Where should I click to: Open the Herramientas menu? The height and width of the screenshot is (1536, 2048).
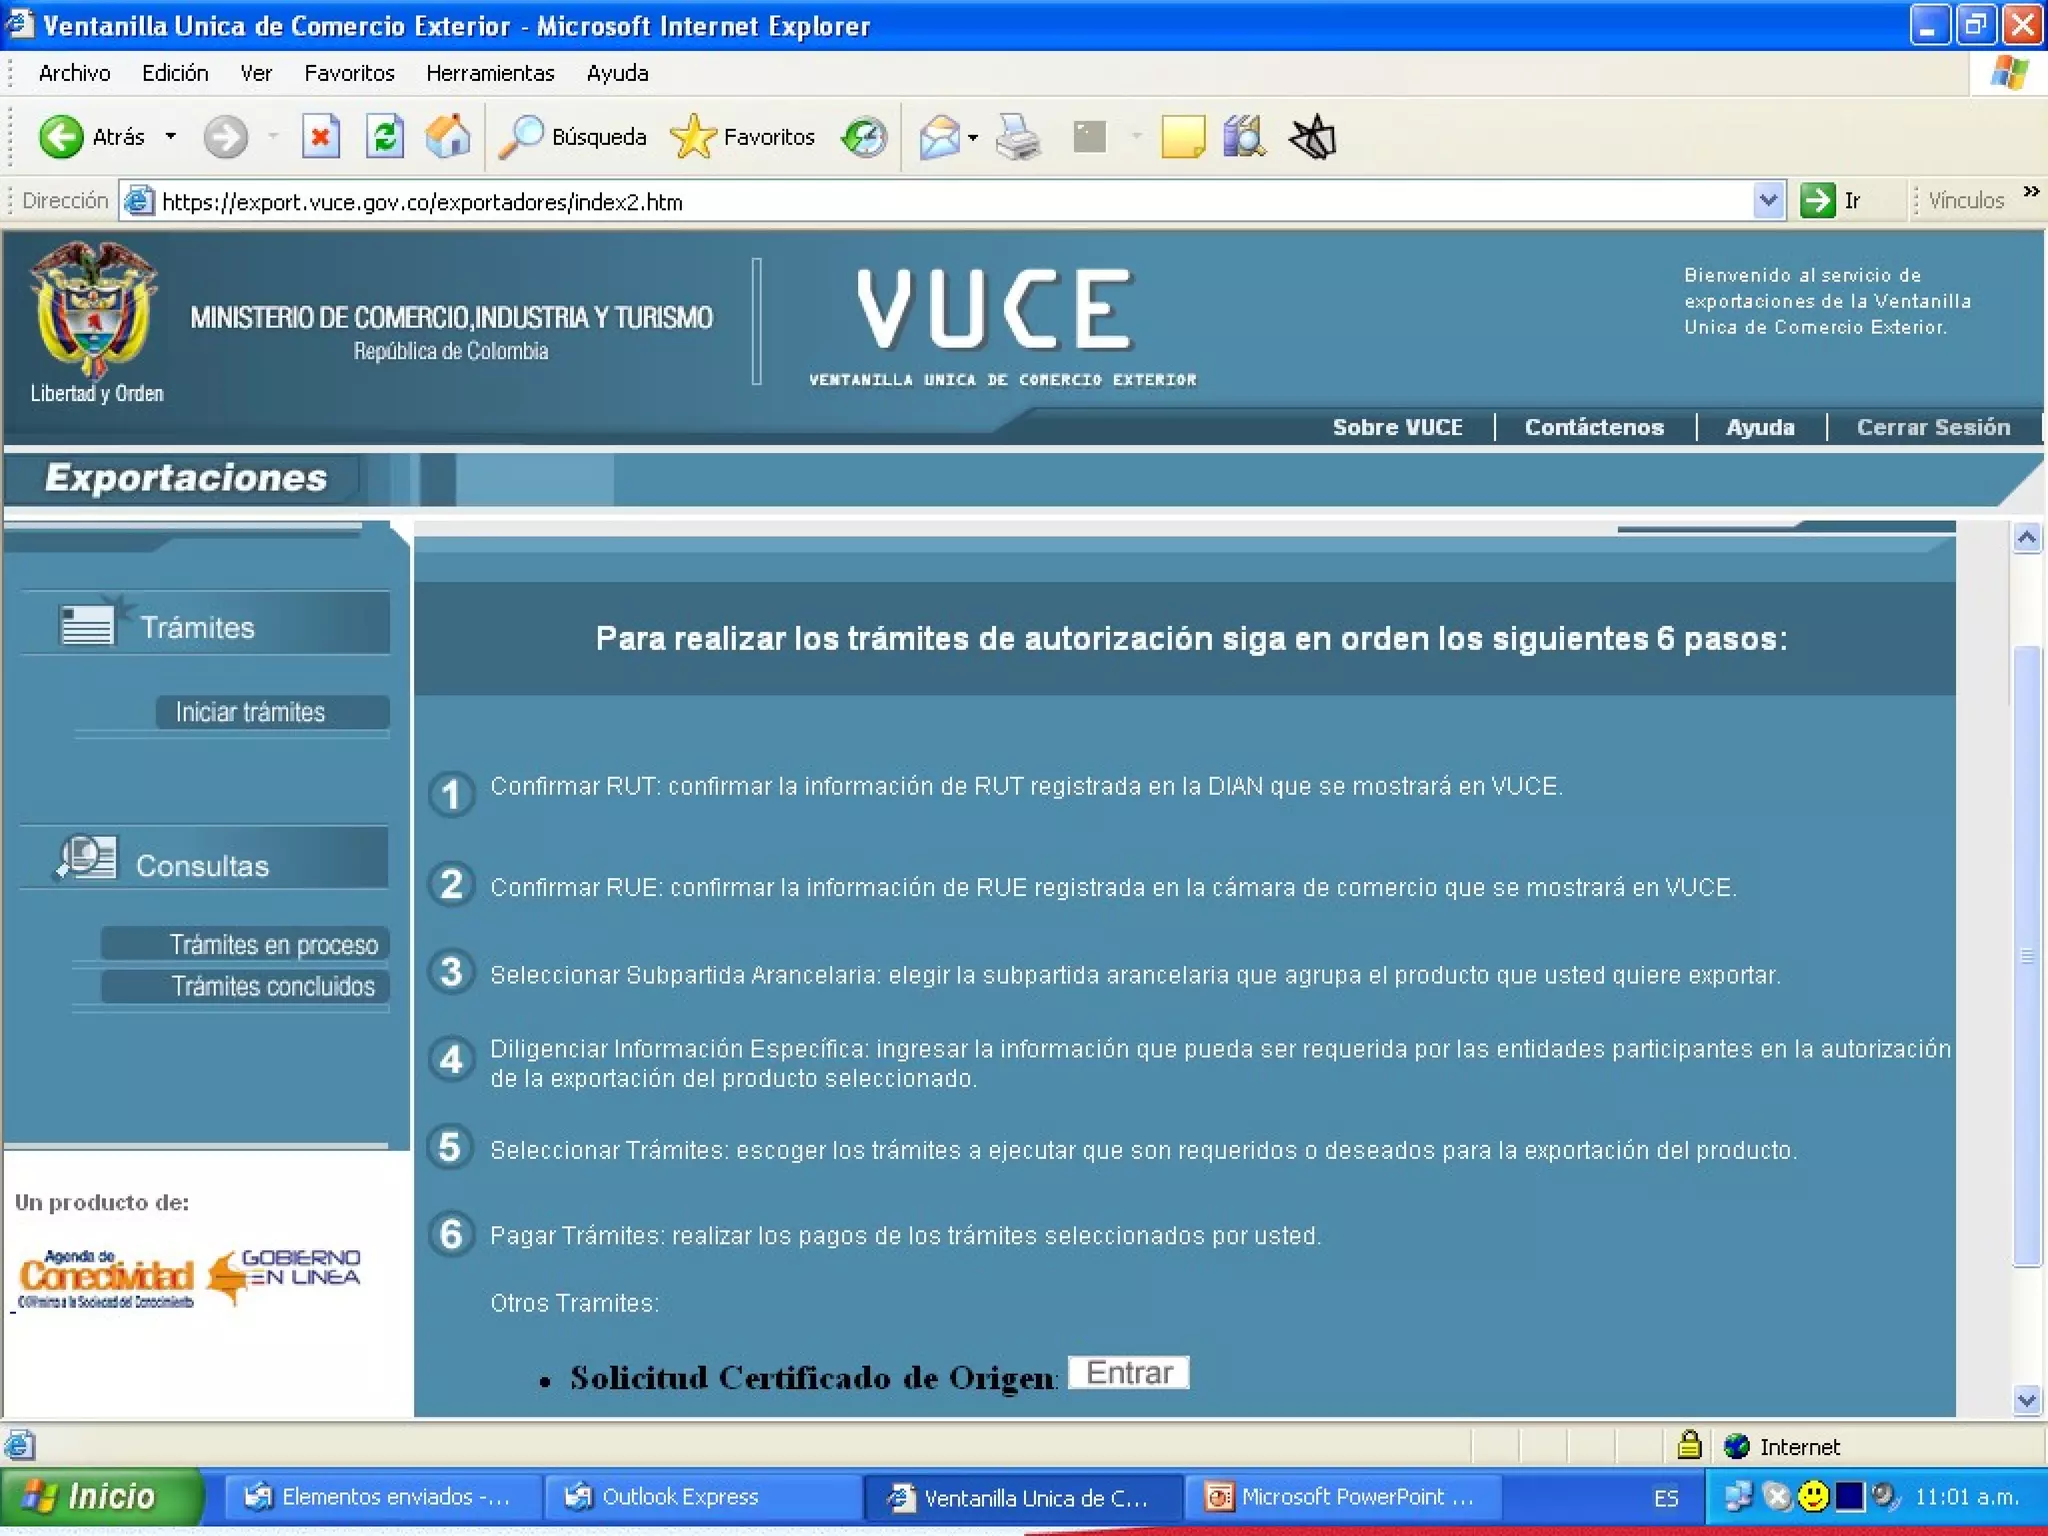coord(489,73)
